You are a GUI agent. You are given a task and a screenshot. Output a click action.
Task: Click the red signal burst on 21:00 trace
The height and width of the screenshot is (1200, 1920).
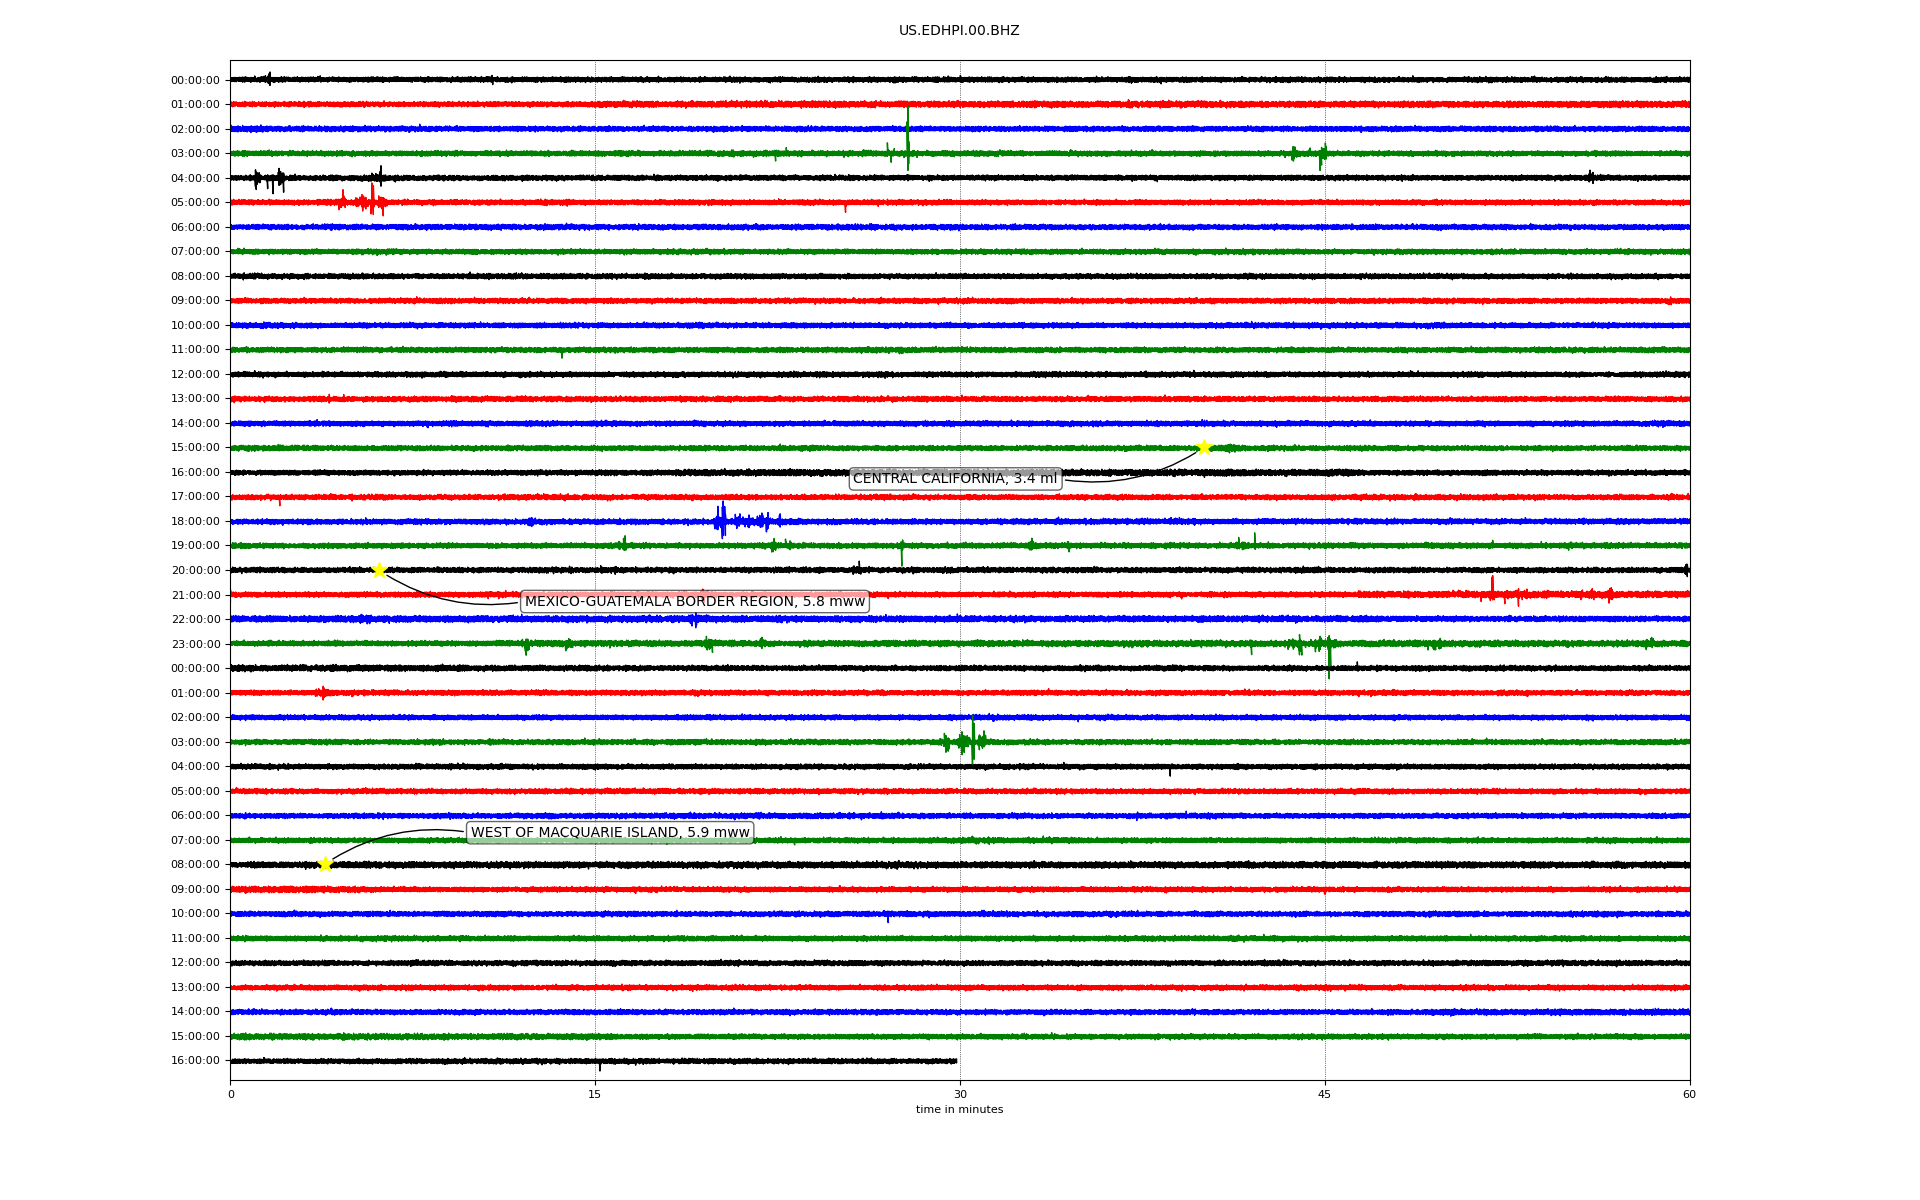tap(1492, 593)
